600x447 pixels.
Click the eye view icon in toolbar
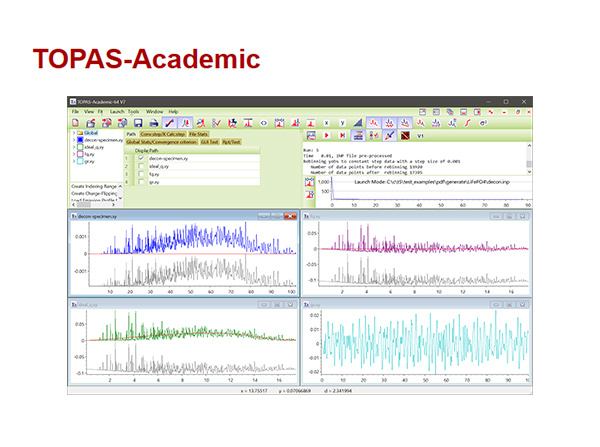[264, 123]
